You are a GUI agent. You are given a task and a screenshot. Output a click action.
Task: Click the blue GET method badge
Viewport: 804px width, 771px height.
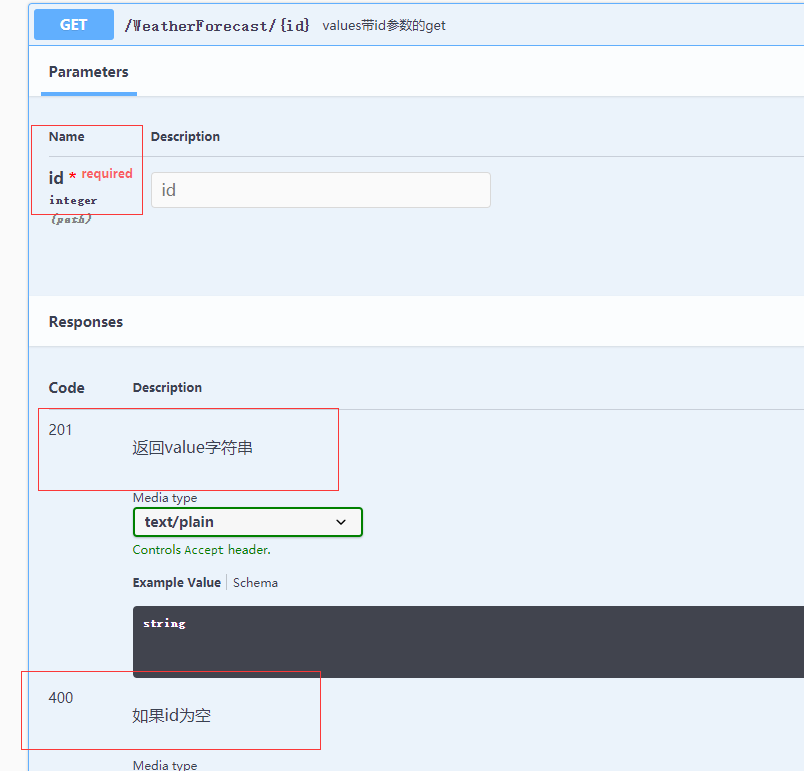click(73, 25)
